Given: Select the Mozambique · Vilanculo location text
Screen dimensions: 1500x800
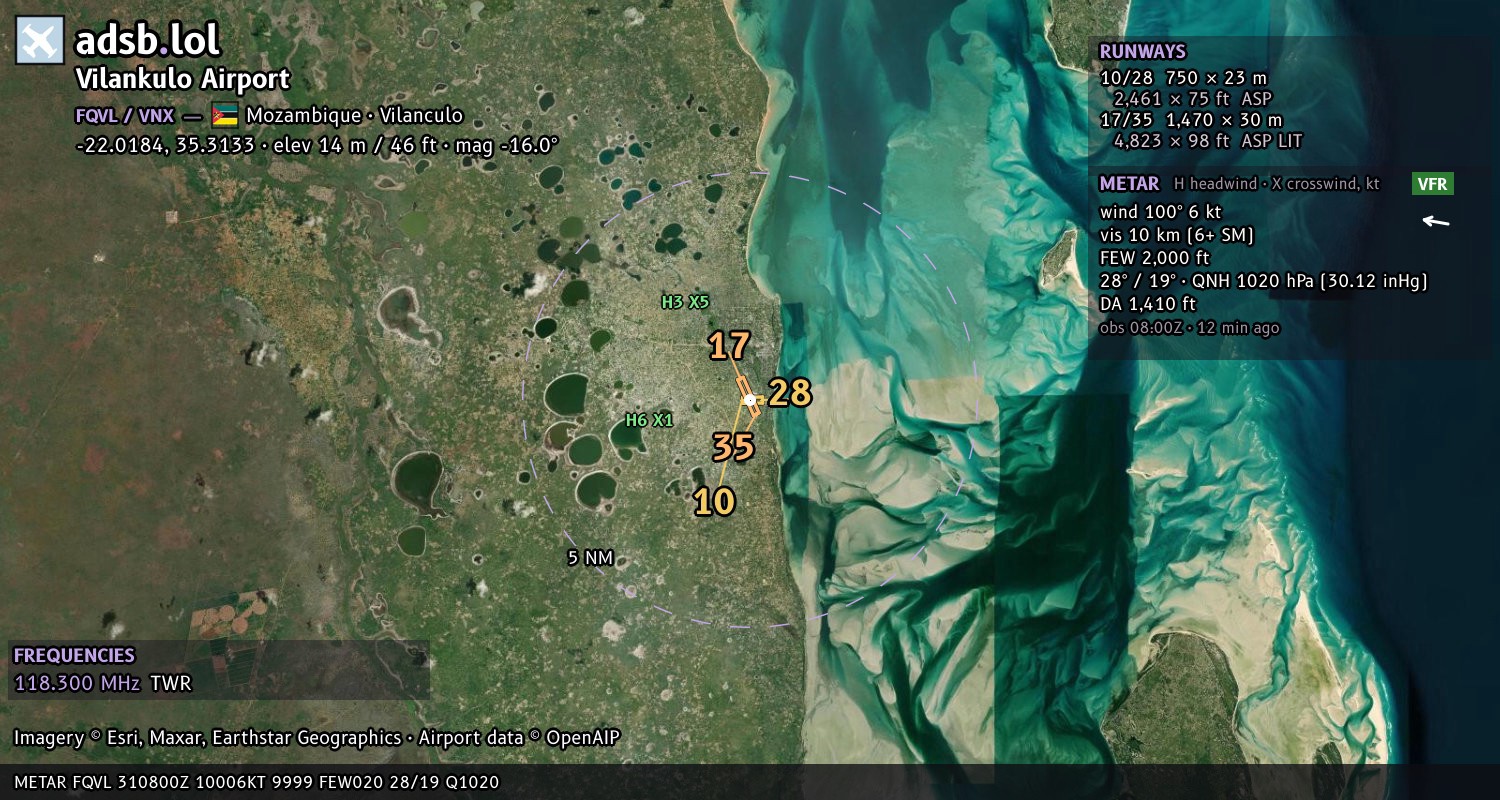Looking at the screenshot, I should 355,116.
